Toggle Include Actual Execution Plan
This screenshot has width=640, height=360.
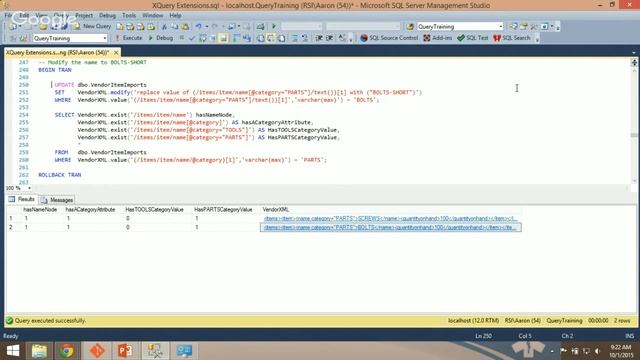[236, 38]
